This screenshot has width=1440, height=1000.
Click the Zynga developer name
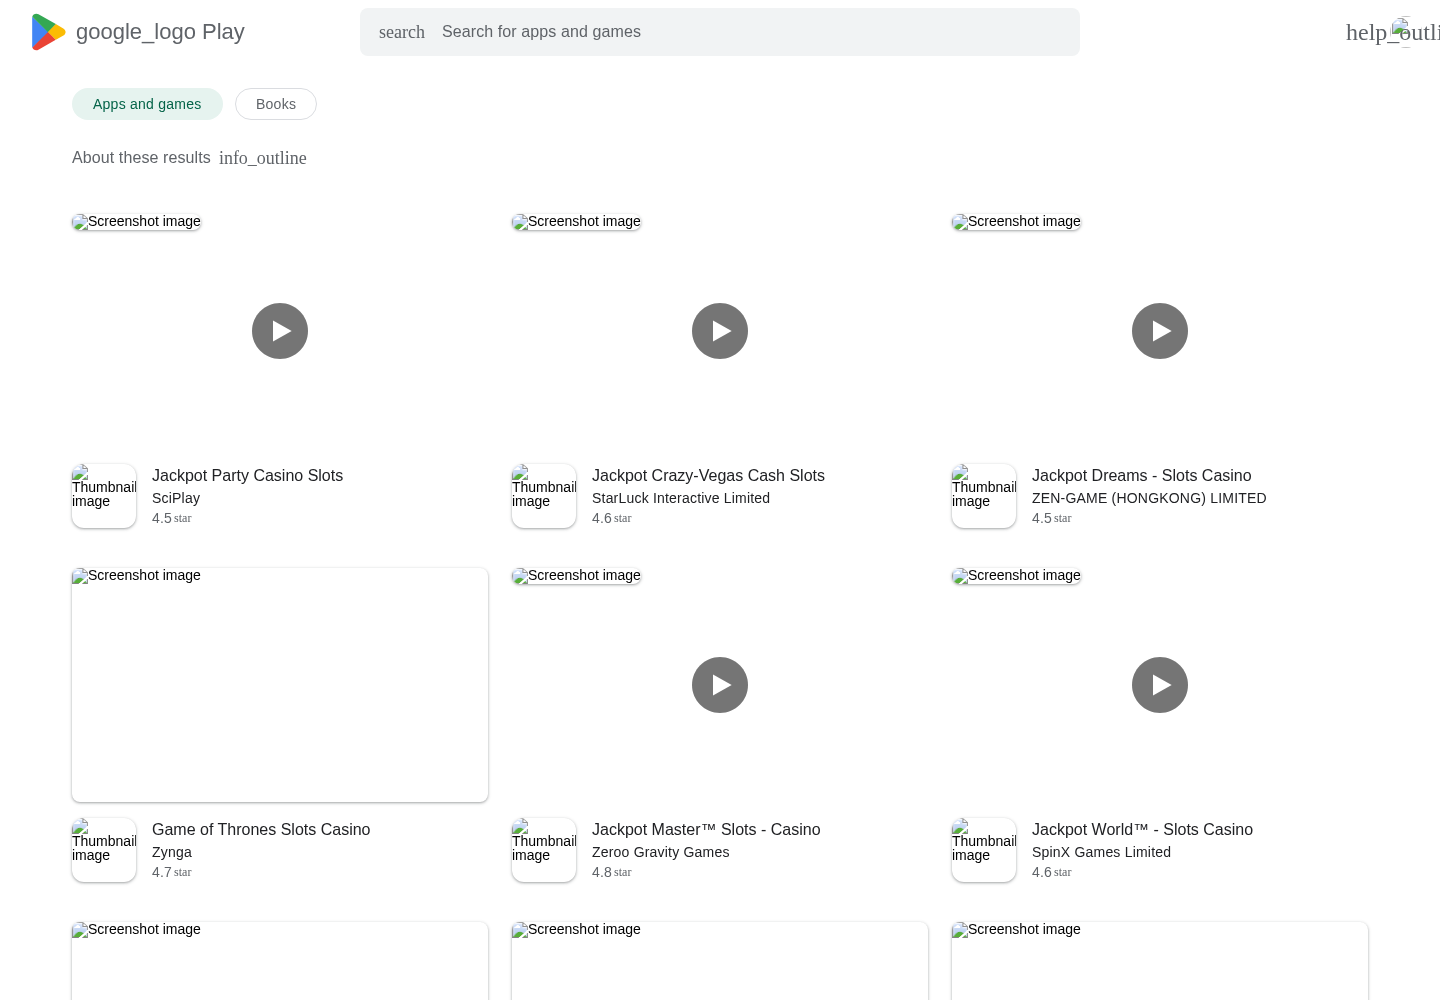172,852
